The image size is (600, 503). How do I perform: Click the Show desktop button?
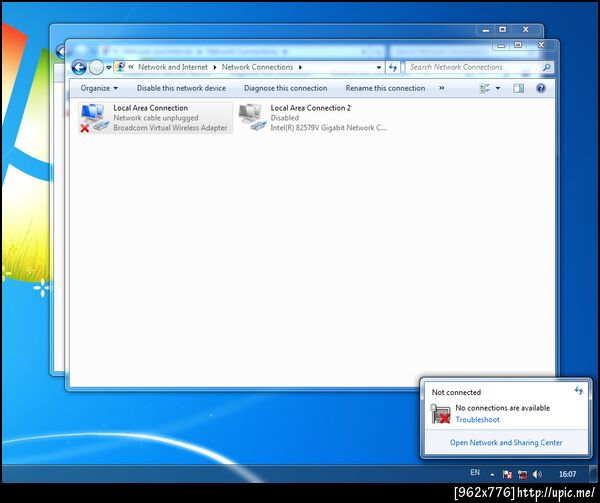(x=593, y=474)
